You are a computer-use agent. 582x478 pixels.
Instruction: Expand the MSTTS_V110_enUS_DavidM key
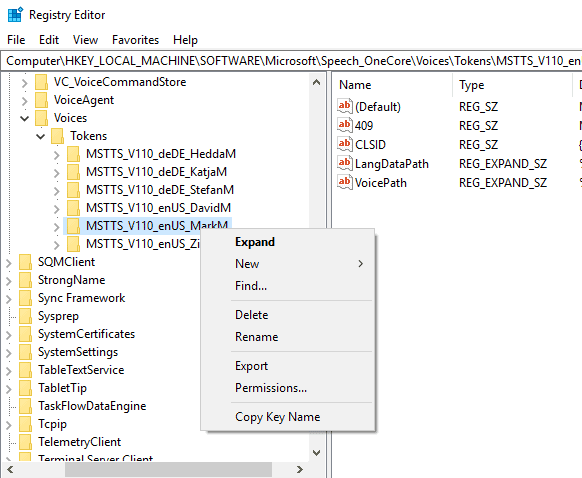pos(56,209)
